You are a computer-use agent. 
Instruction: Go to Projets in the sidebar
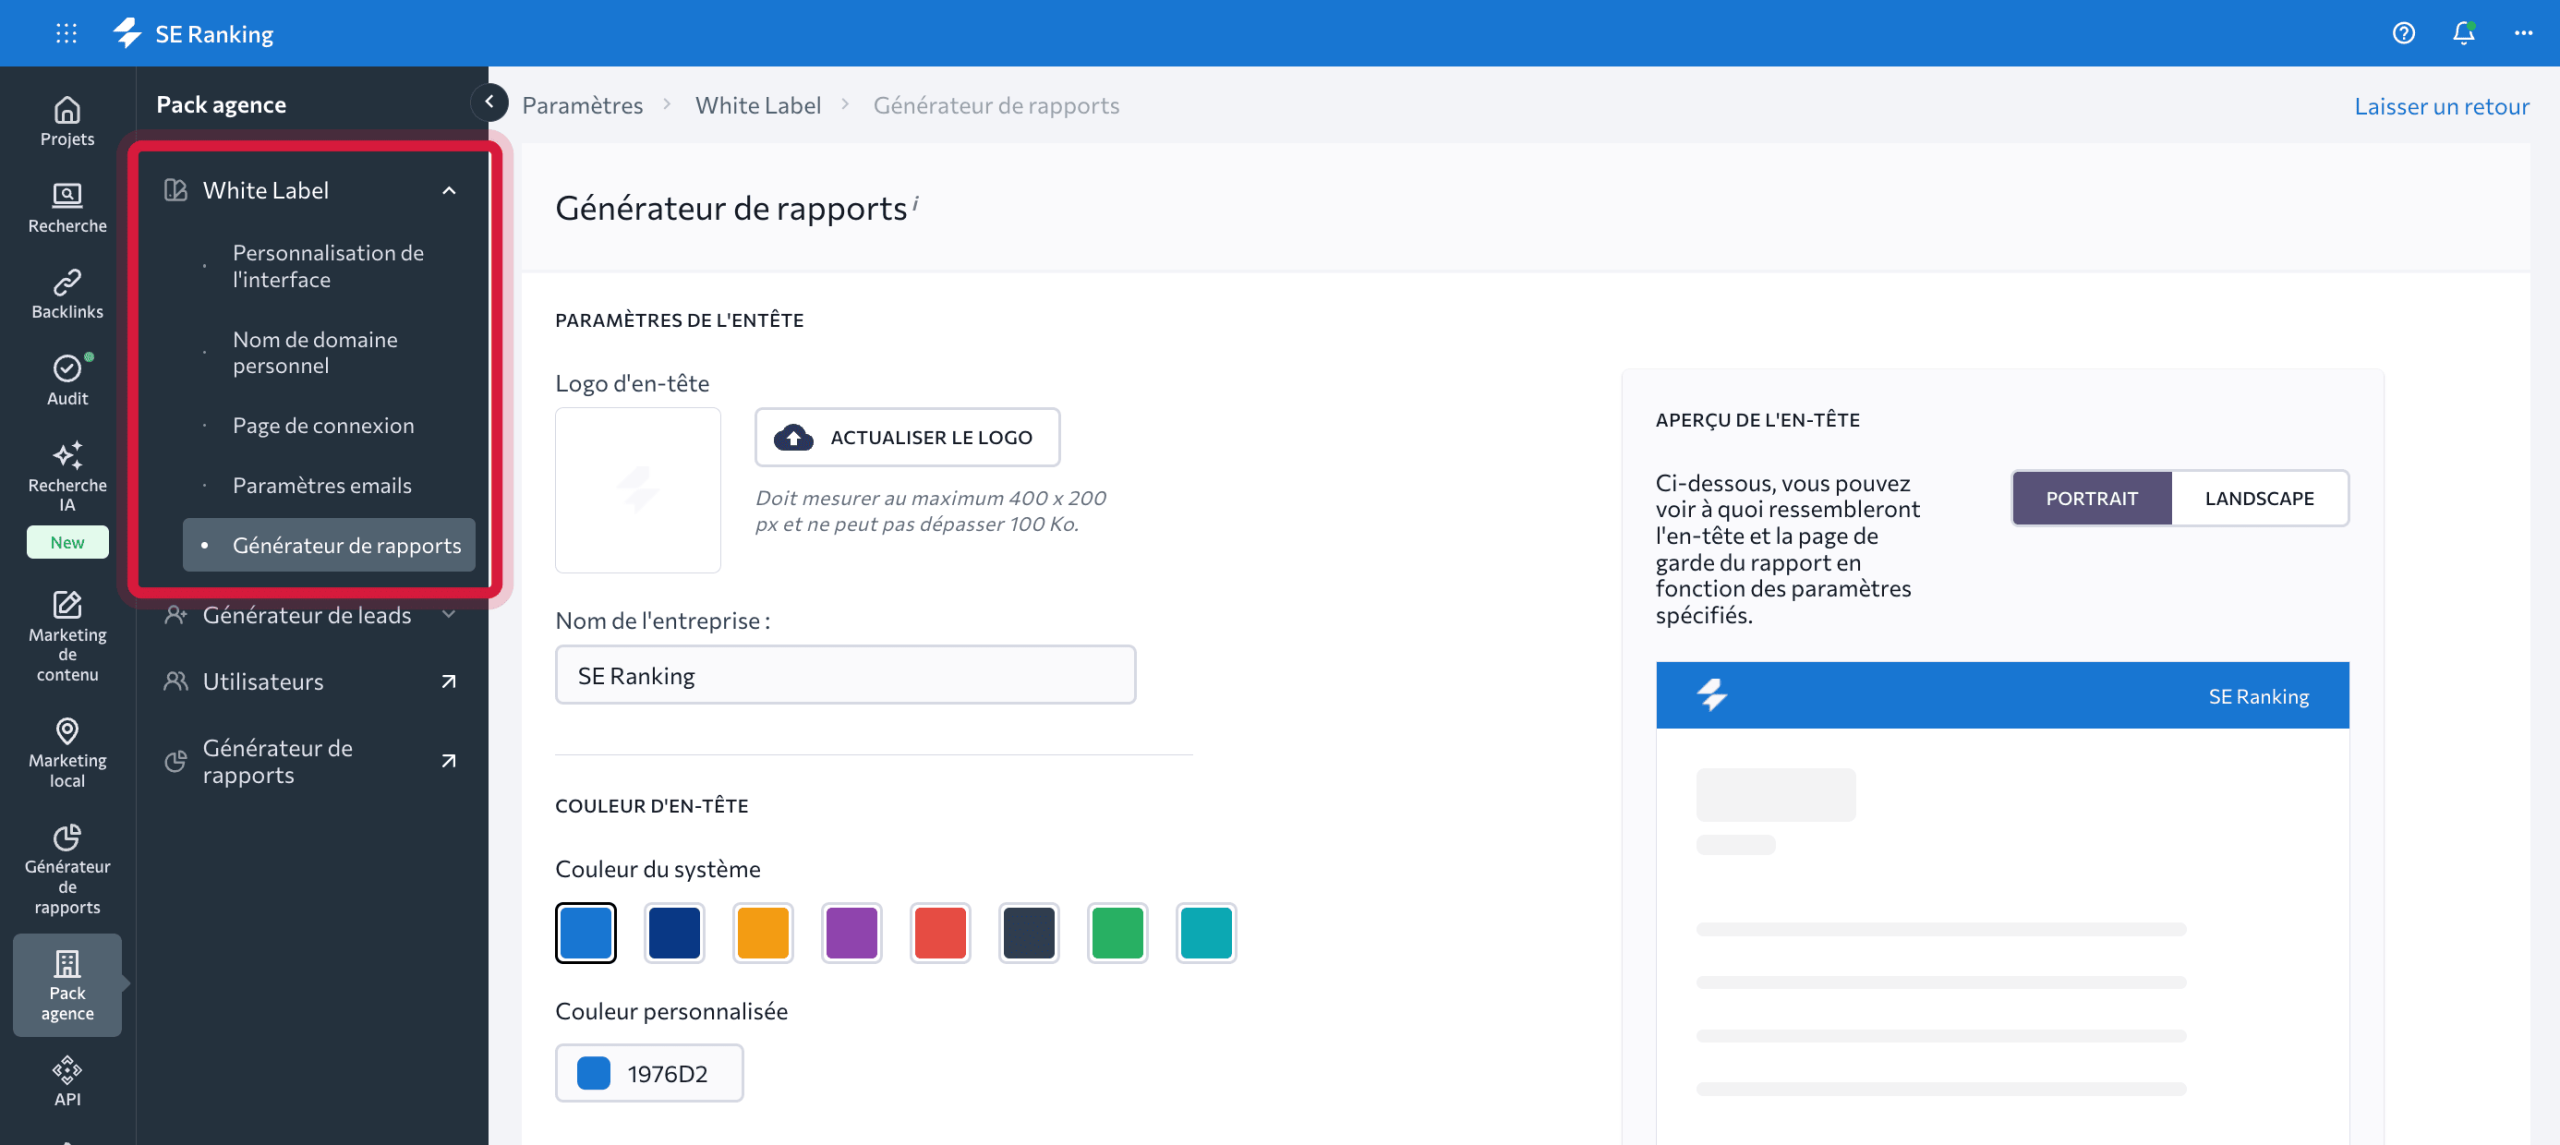coord(67,121)
